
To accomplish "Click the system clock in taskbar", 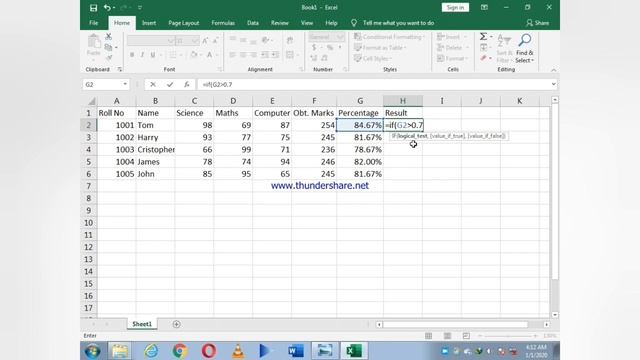I will 536,351.
